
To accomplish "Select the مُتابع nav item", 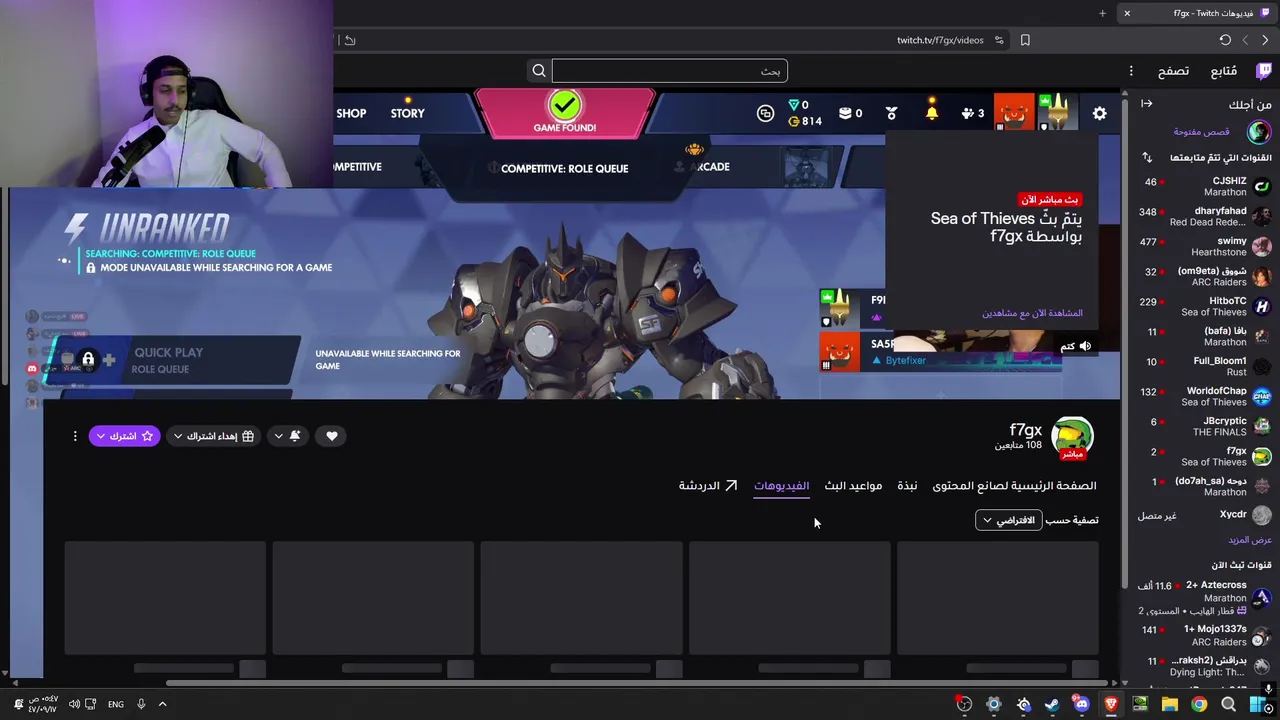I will coord(1223,71).
